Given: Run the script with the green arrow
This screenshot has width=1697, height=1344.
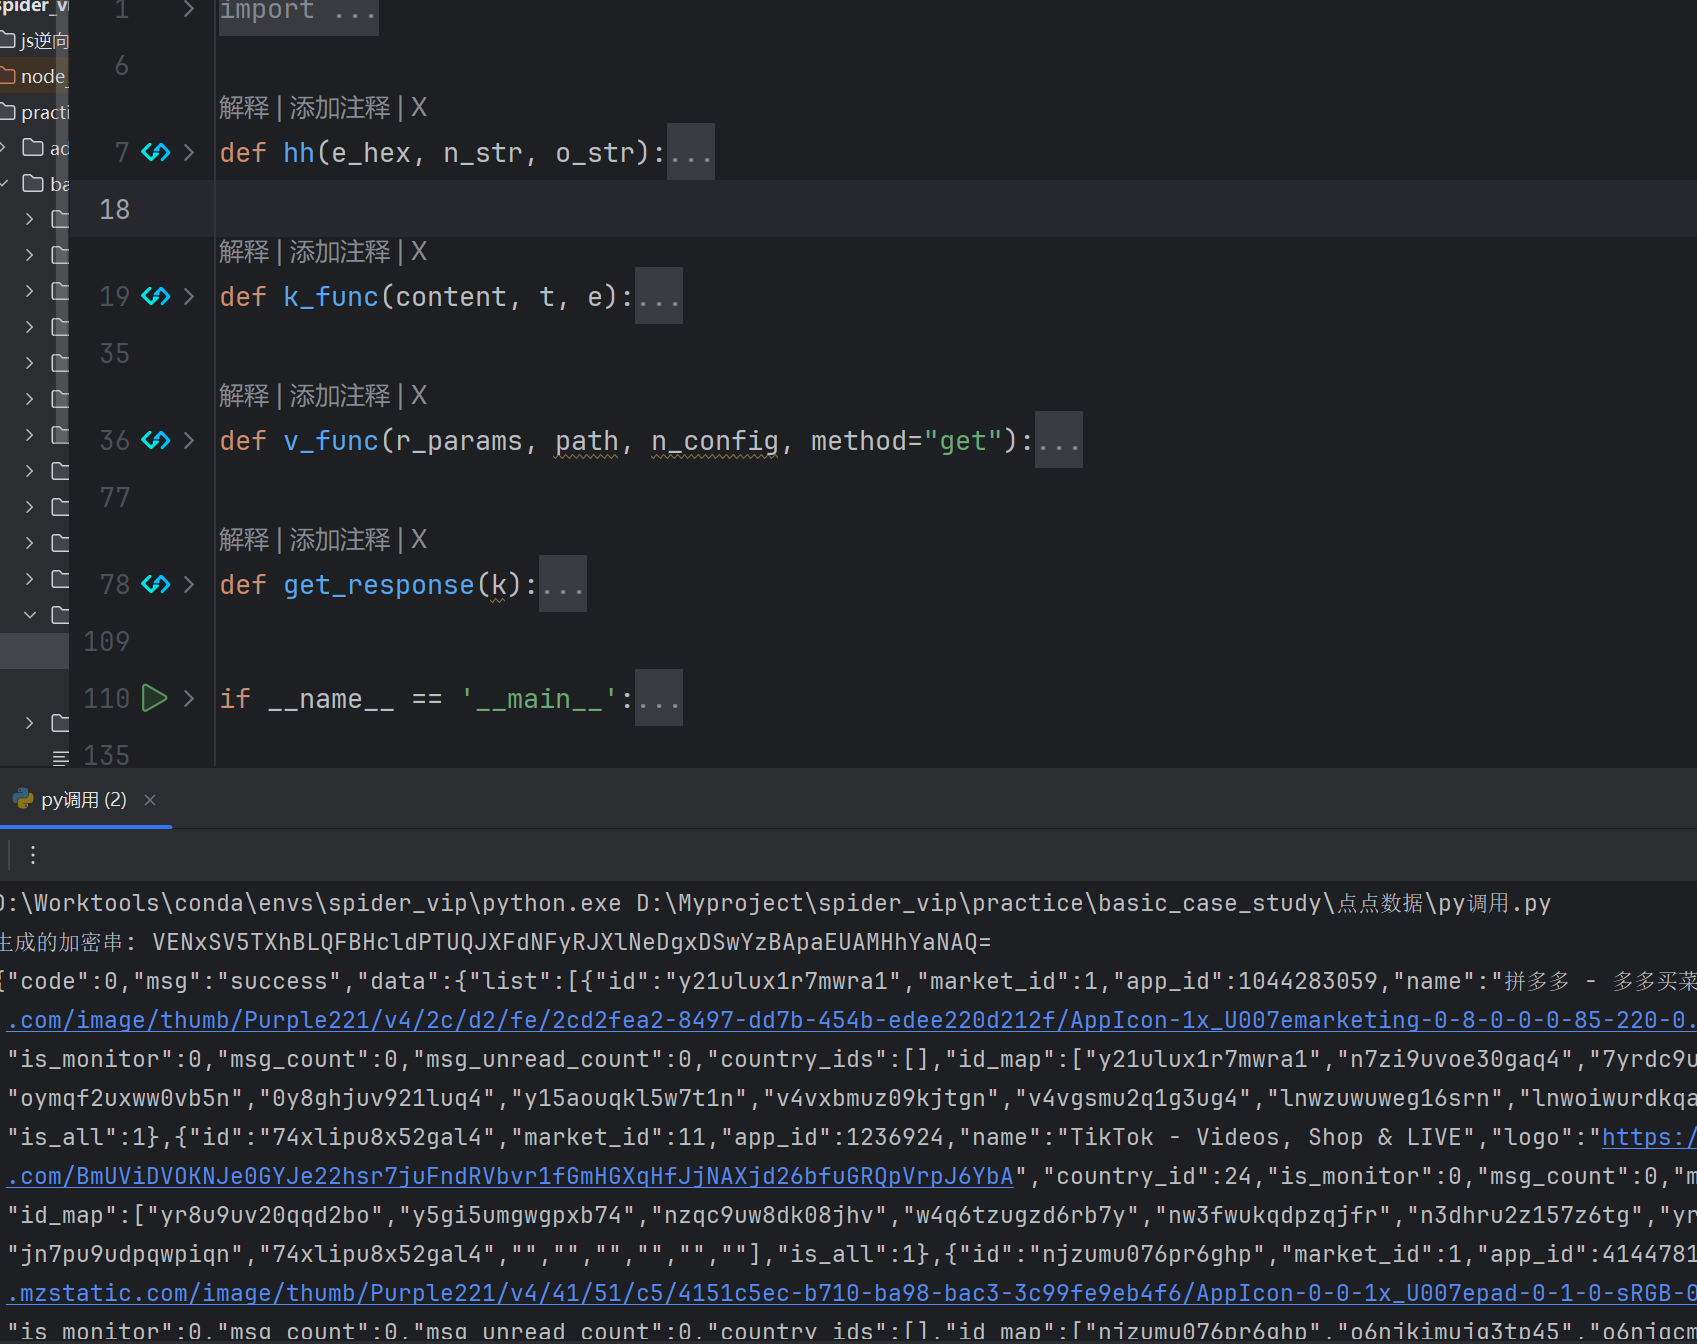Looking at the screenshot, I should [154, 698].
